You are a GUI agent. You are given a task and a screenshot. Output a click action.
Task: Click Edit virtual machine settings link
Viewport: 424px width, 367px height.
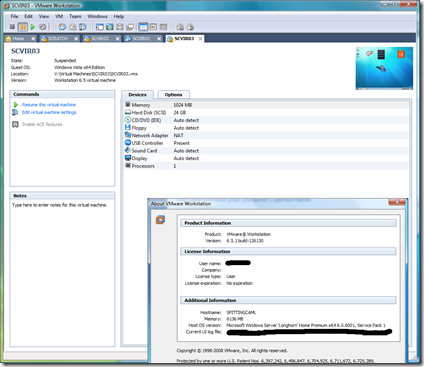coord(49,112)
